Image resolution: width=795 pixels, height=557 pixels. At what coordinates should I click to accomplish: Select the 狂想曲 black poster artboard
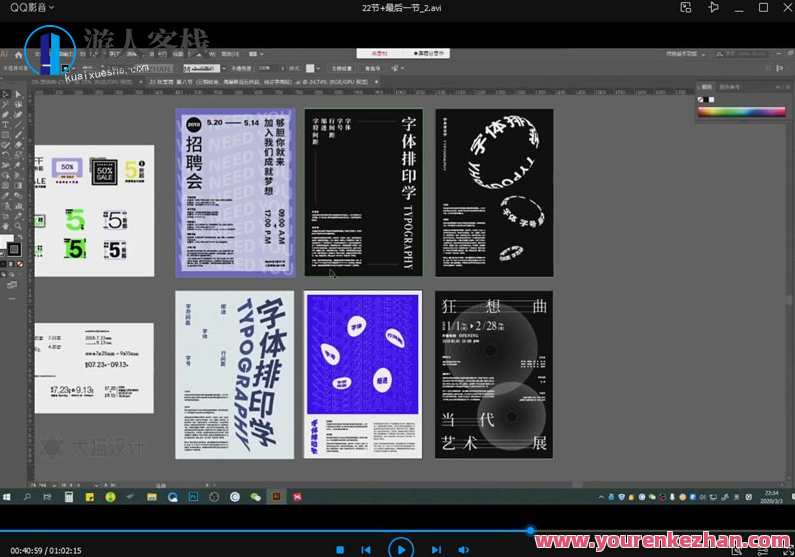pos(493,374)
